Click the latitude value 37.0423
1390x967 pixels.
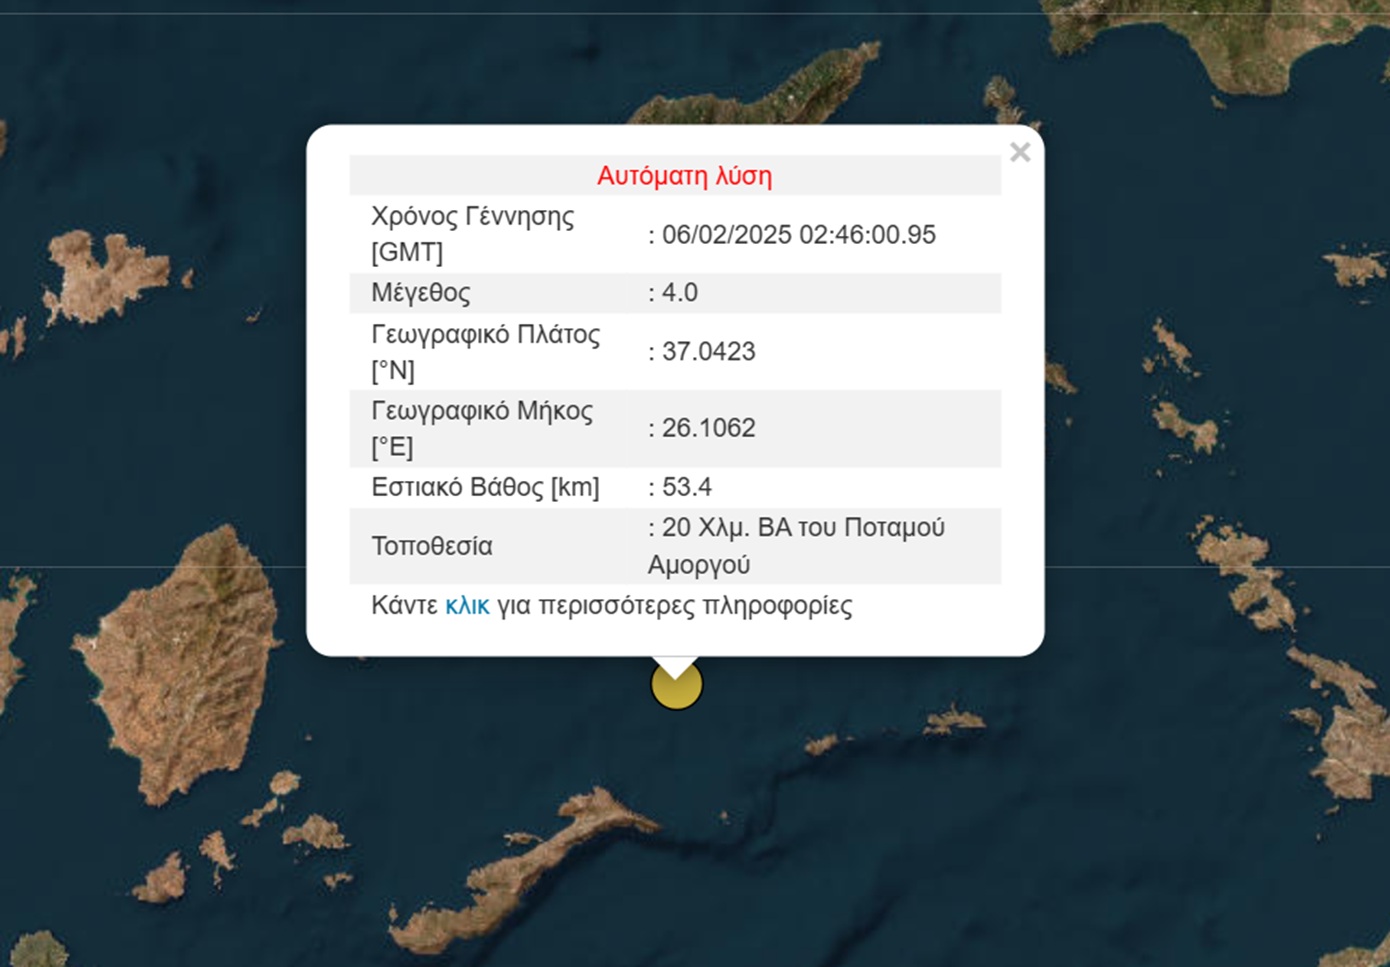[x=708, y=352]
